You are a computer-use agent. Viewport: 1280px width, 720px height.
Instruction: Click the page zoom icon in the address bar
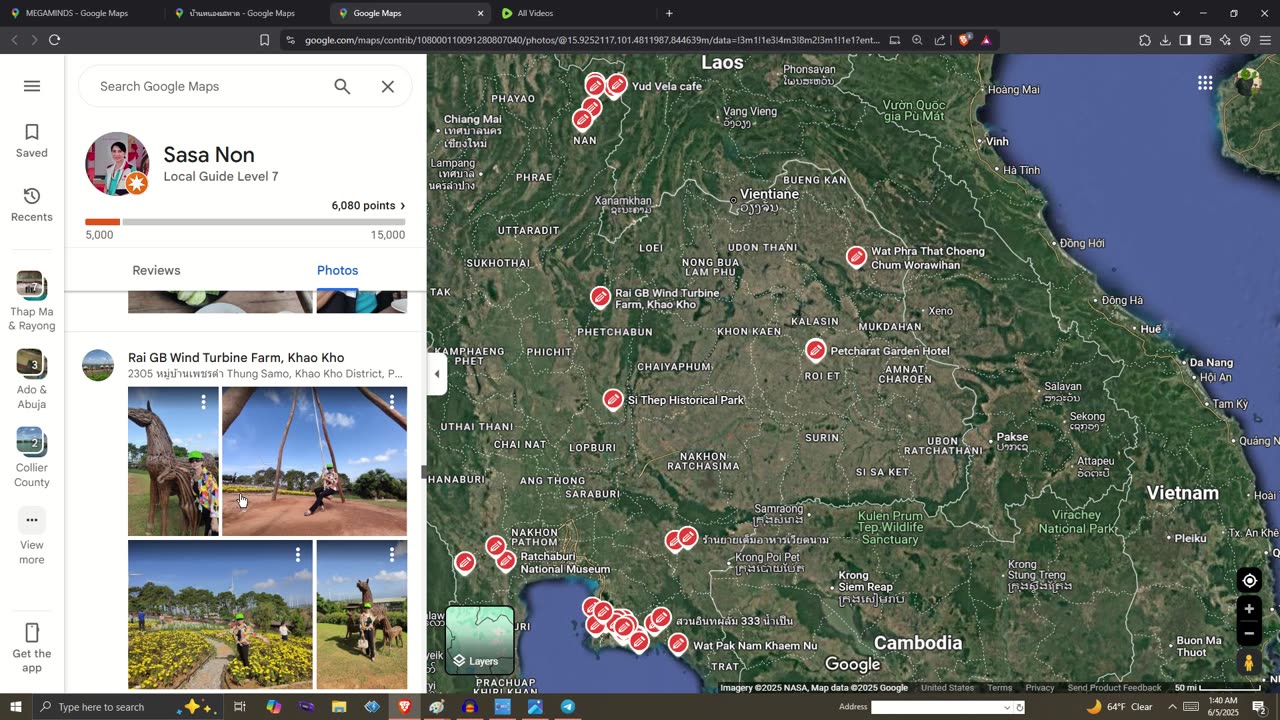pos(917,40)
